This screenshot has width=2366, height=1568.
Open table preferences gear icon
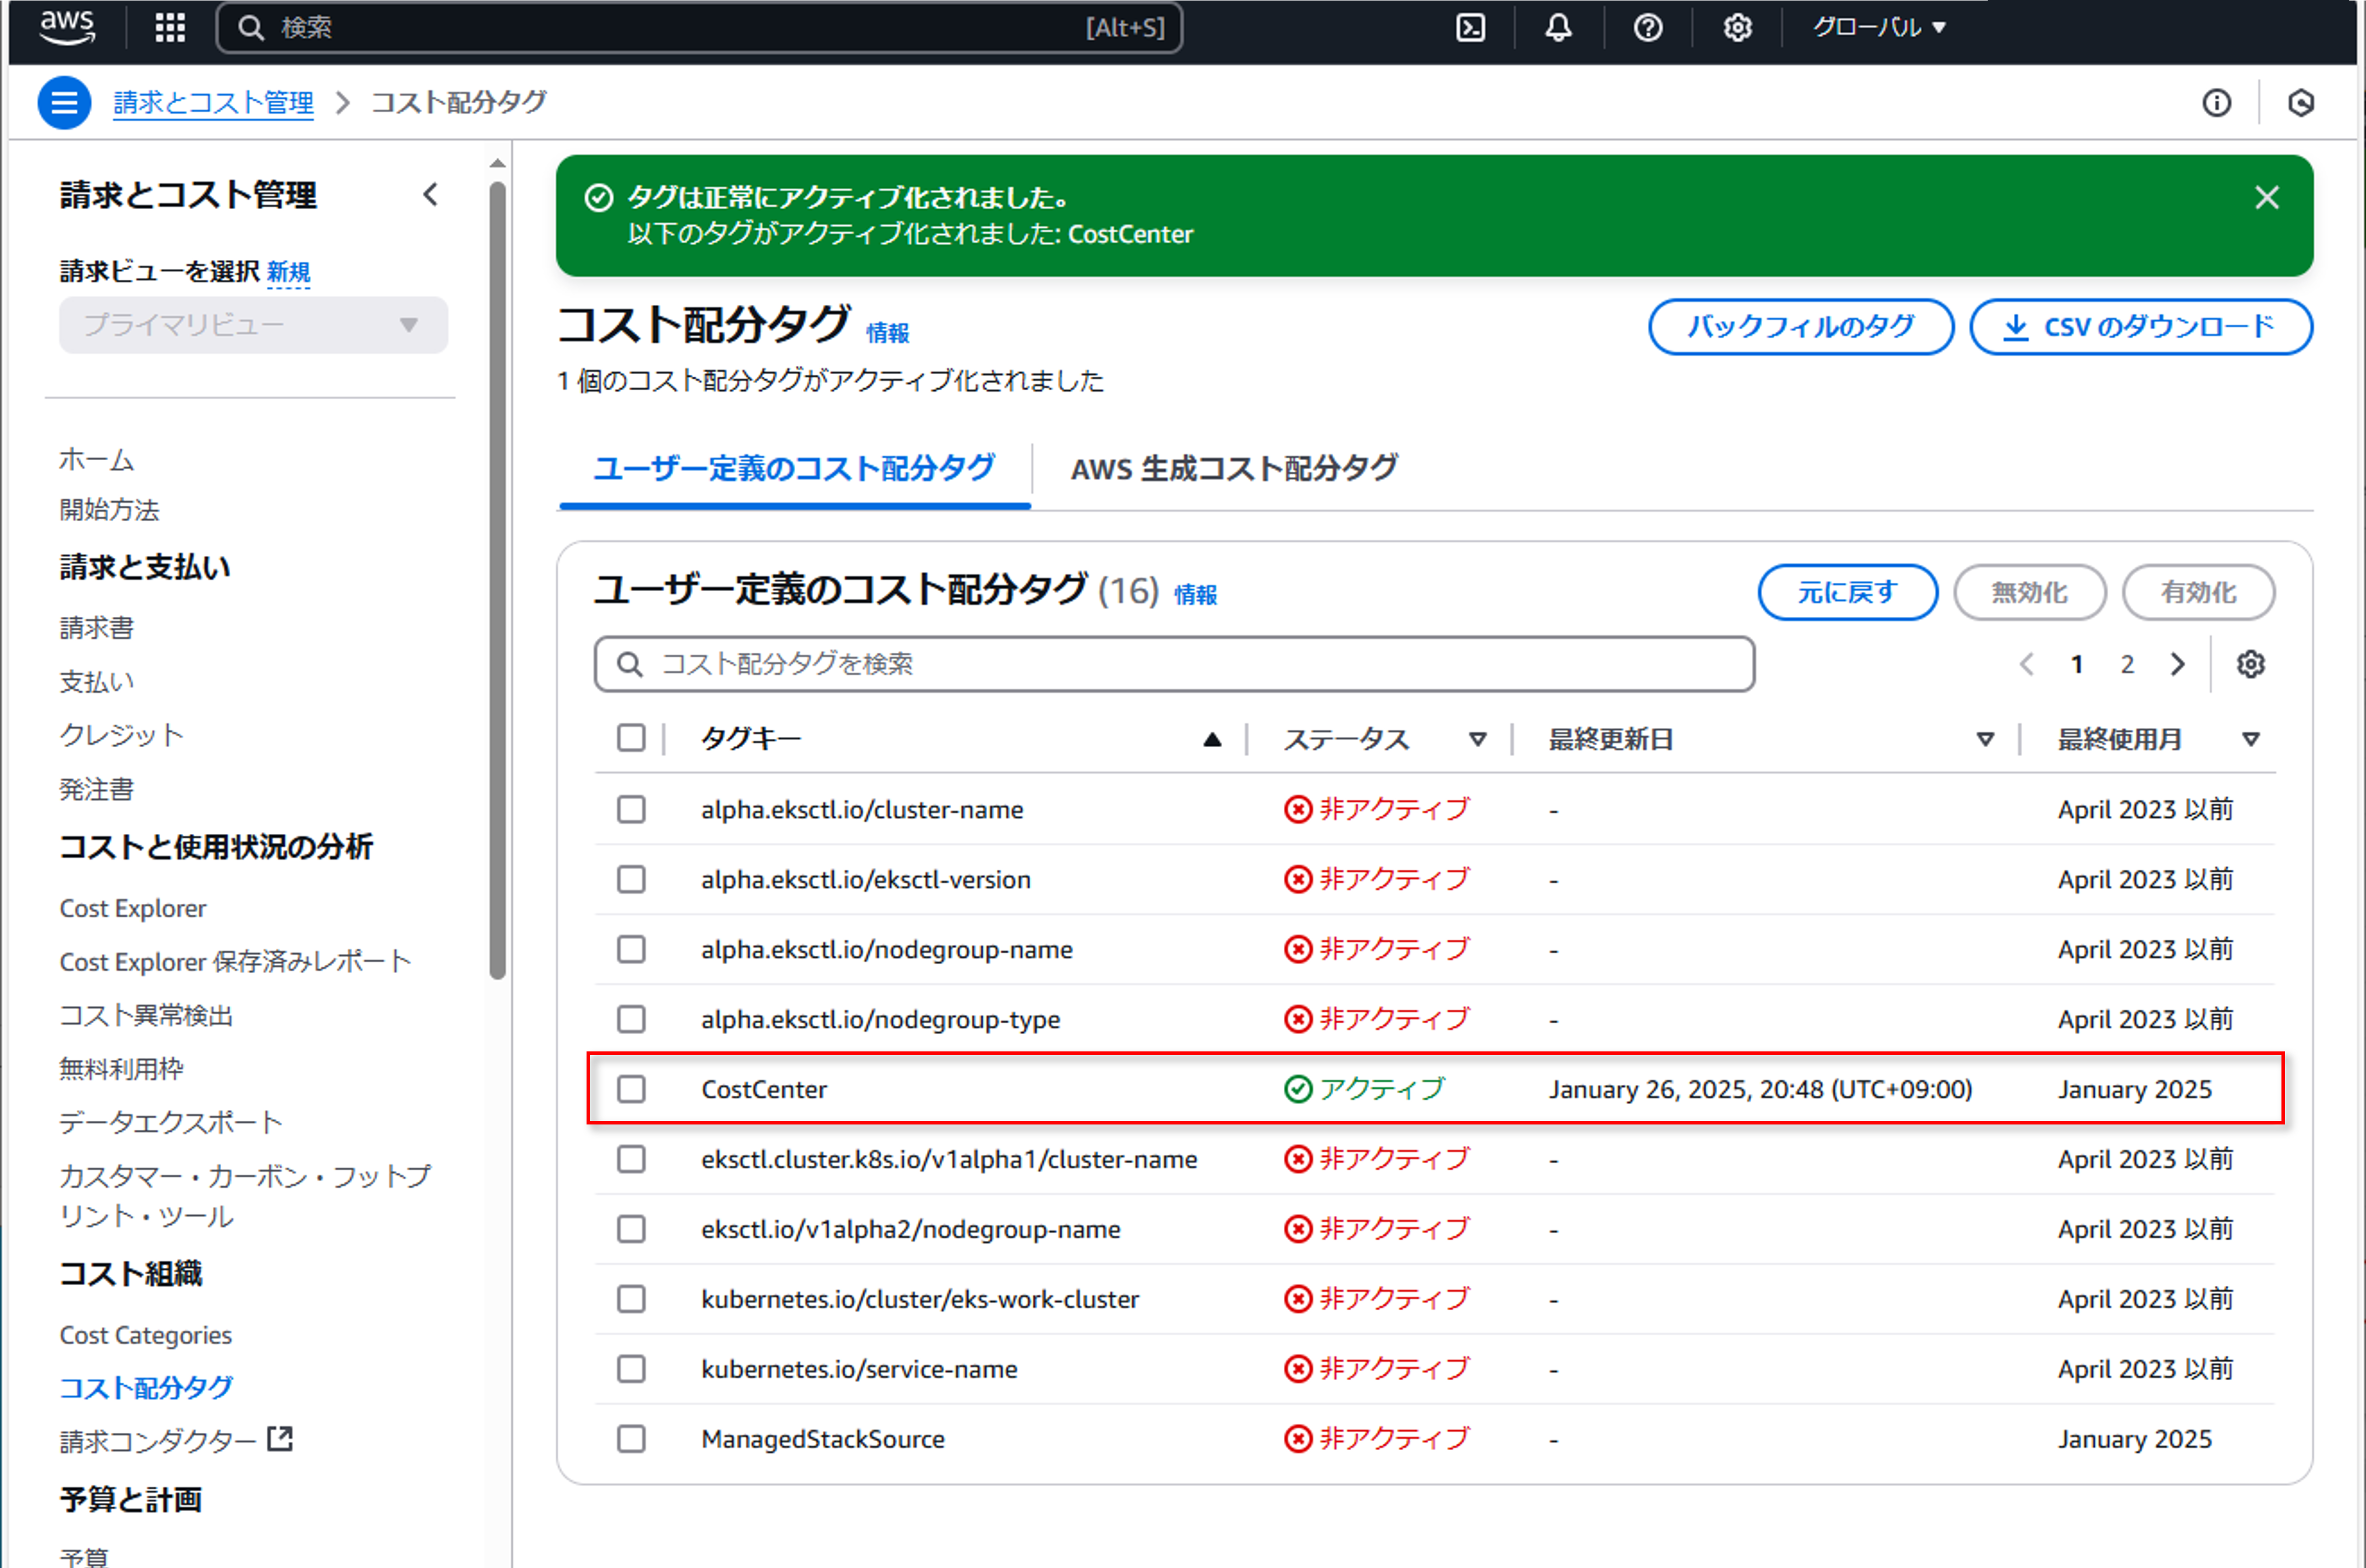click(2250, 664)
